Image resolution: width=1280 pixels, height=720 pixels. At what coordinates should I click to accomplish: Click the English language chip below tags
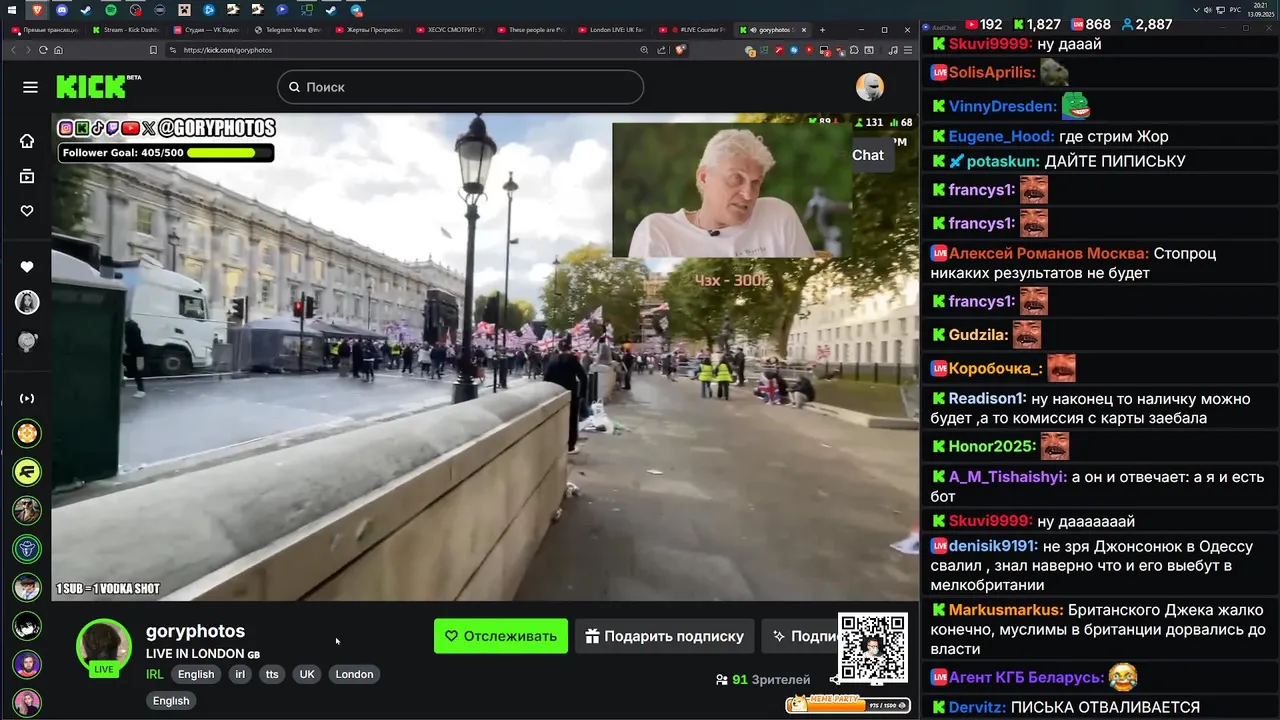coord(171,701)
